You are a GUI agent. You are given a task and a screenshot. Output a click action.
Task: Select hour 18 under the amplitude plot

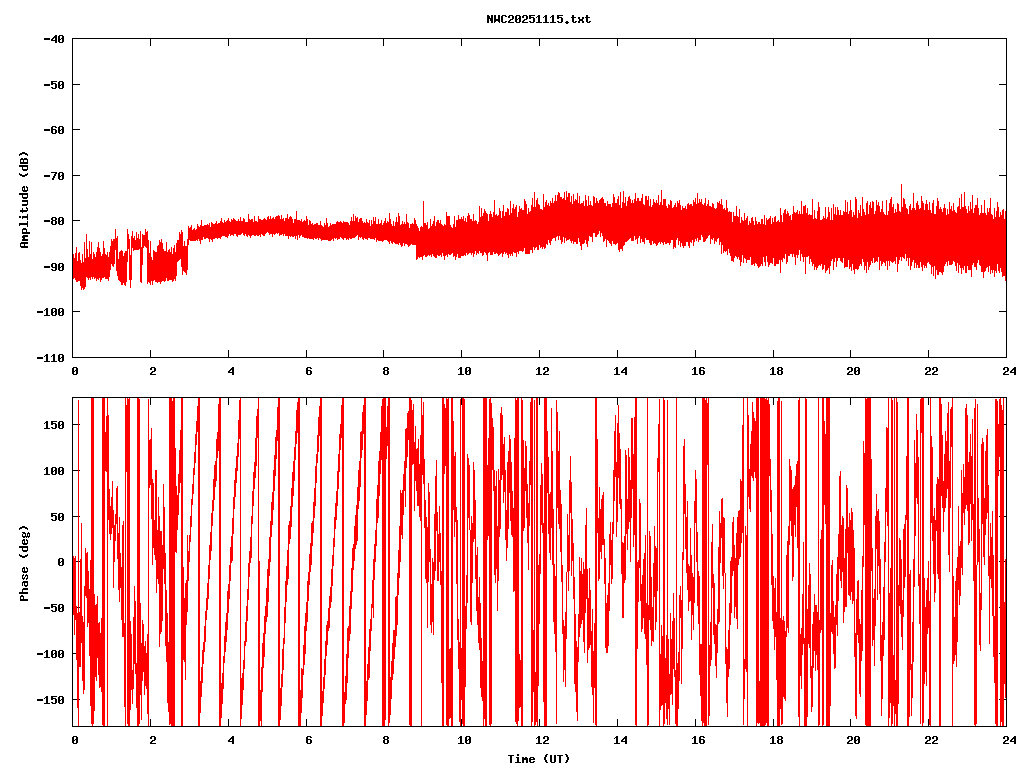tap(772, 371)
